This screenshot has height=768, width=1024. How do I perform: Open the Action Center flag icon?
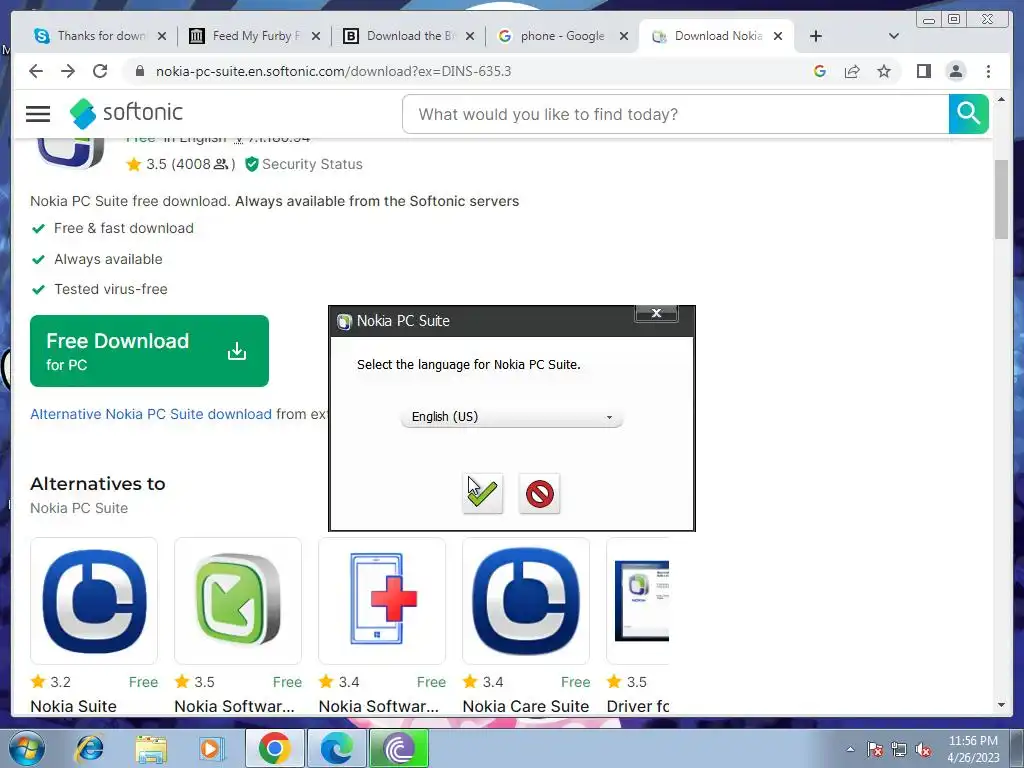(874, 750)
